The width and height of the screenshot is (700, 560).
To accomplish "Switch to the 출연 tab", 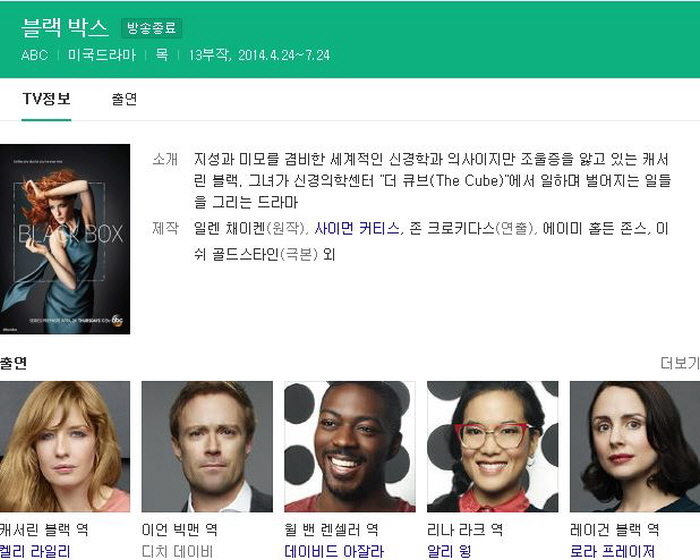I will pyautogui.click(x=124, y=99).
